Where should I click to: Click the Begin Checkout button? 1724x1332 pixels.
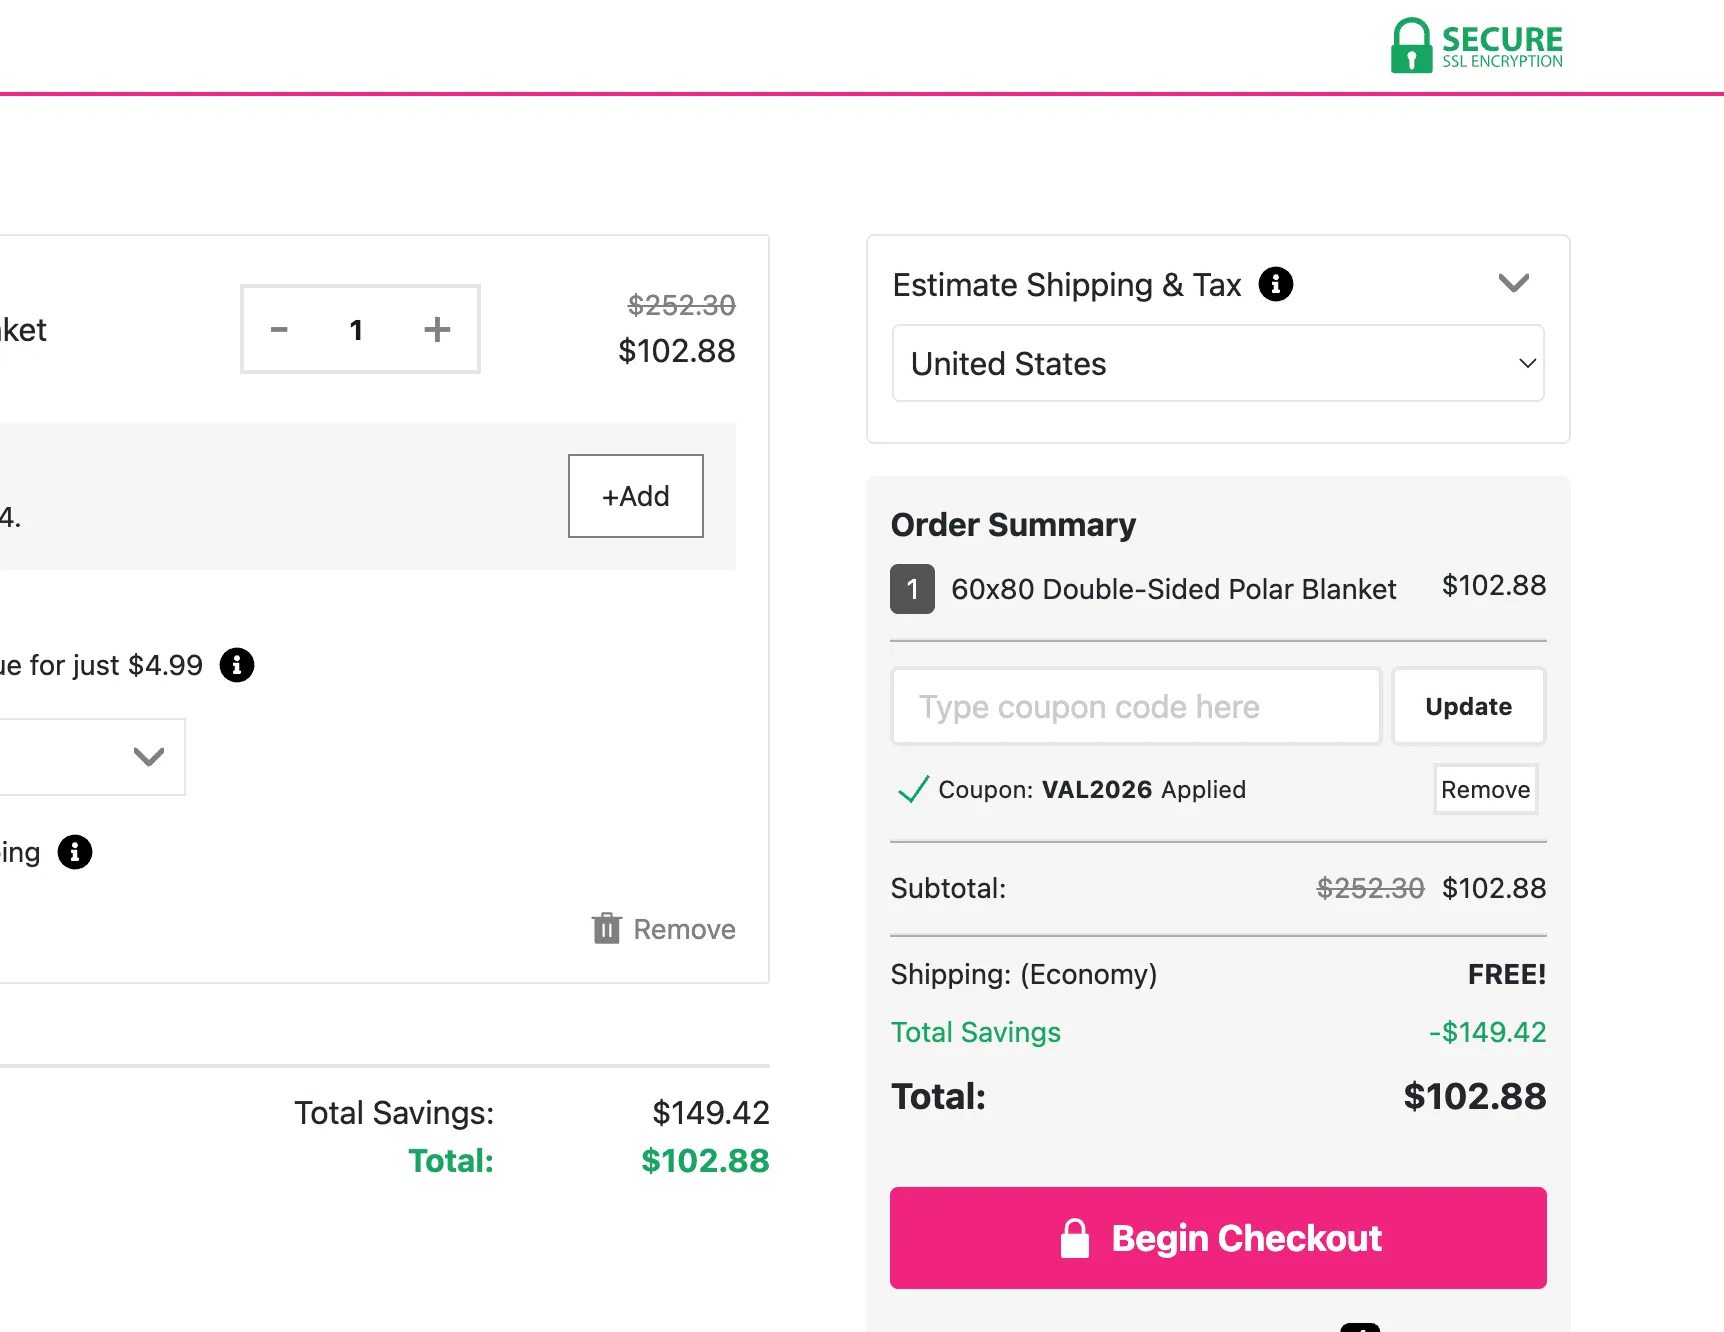point(1217,1238)
